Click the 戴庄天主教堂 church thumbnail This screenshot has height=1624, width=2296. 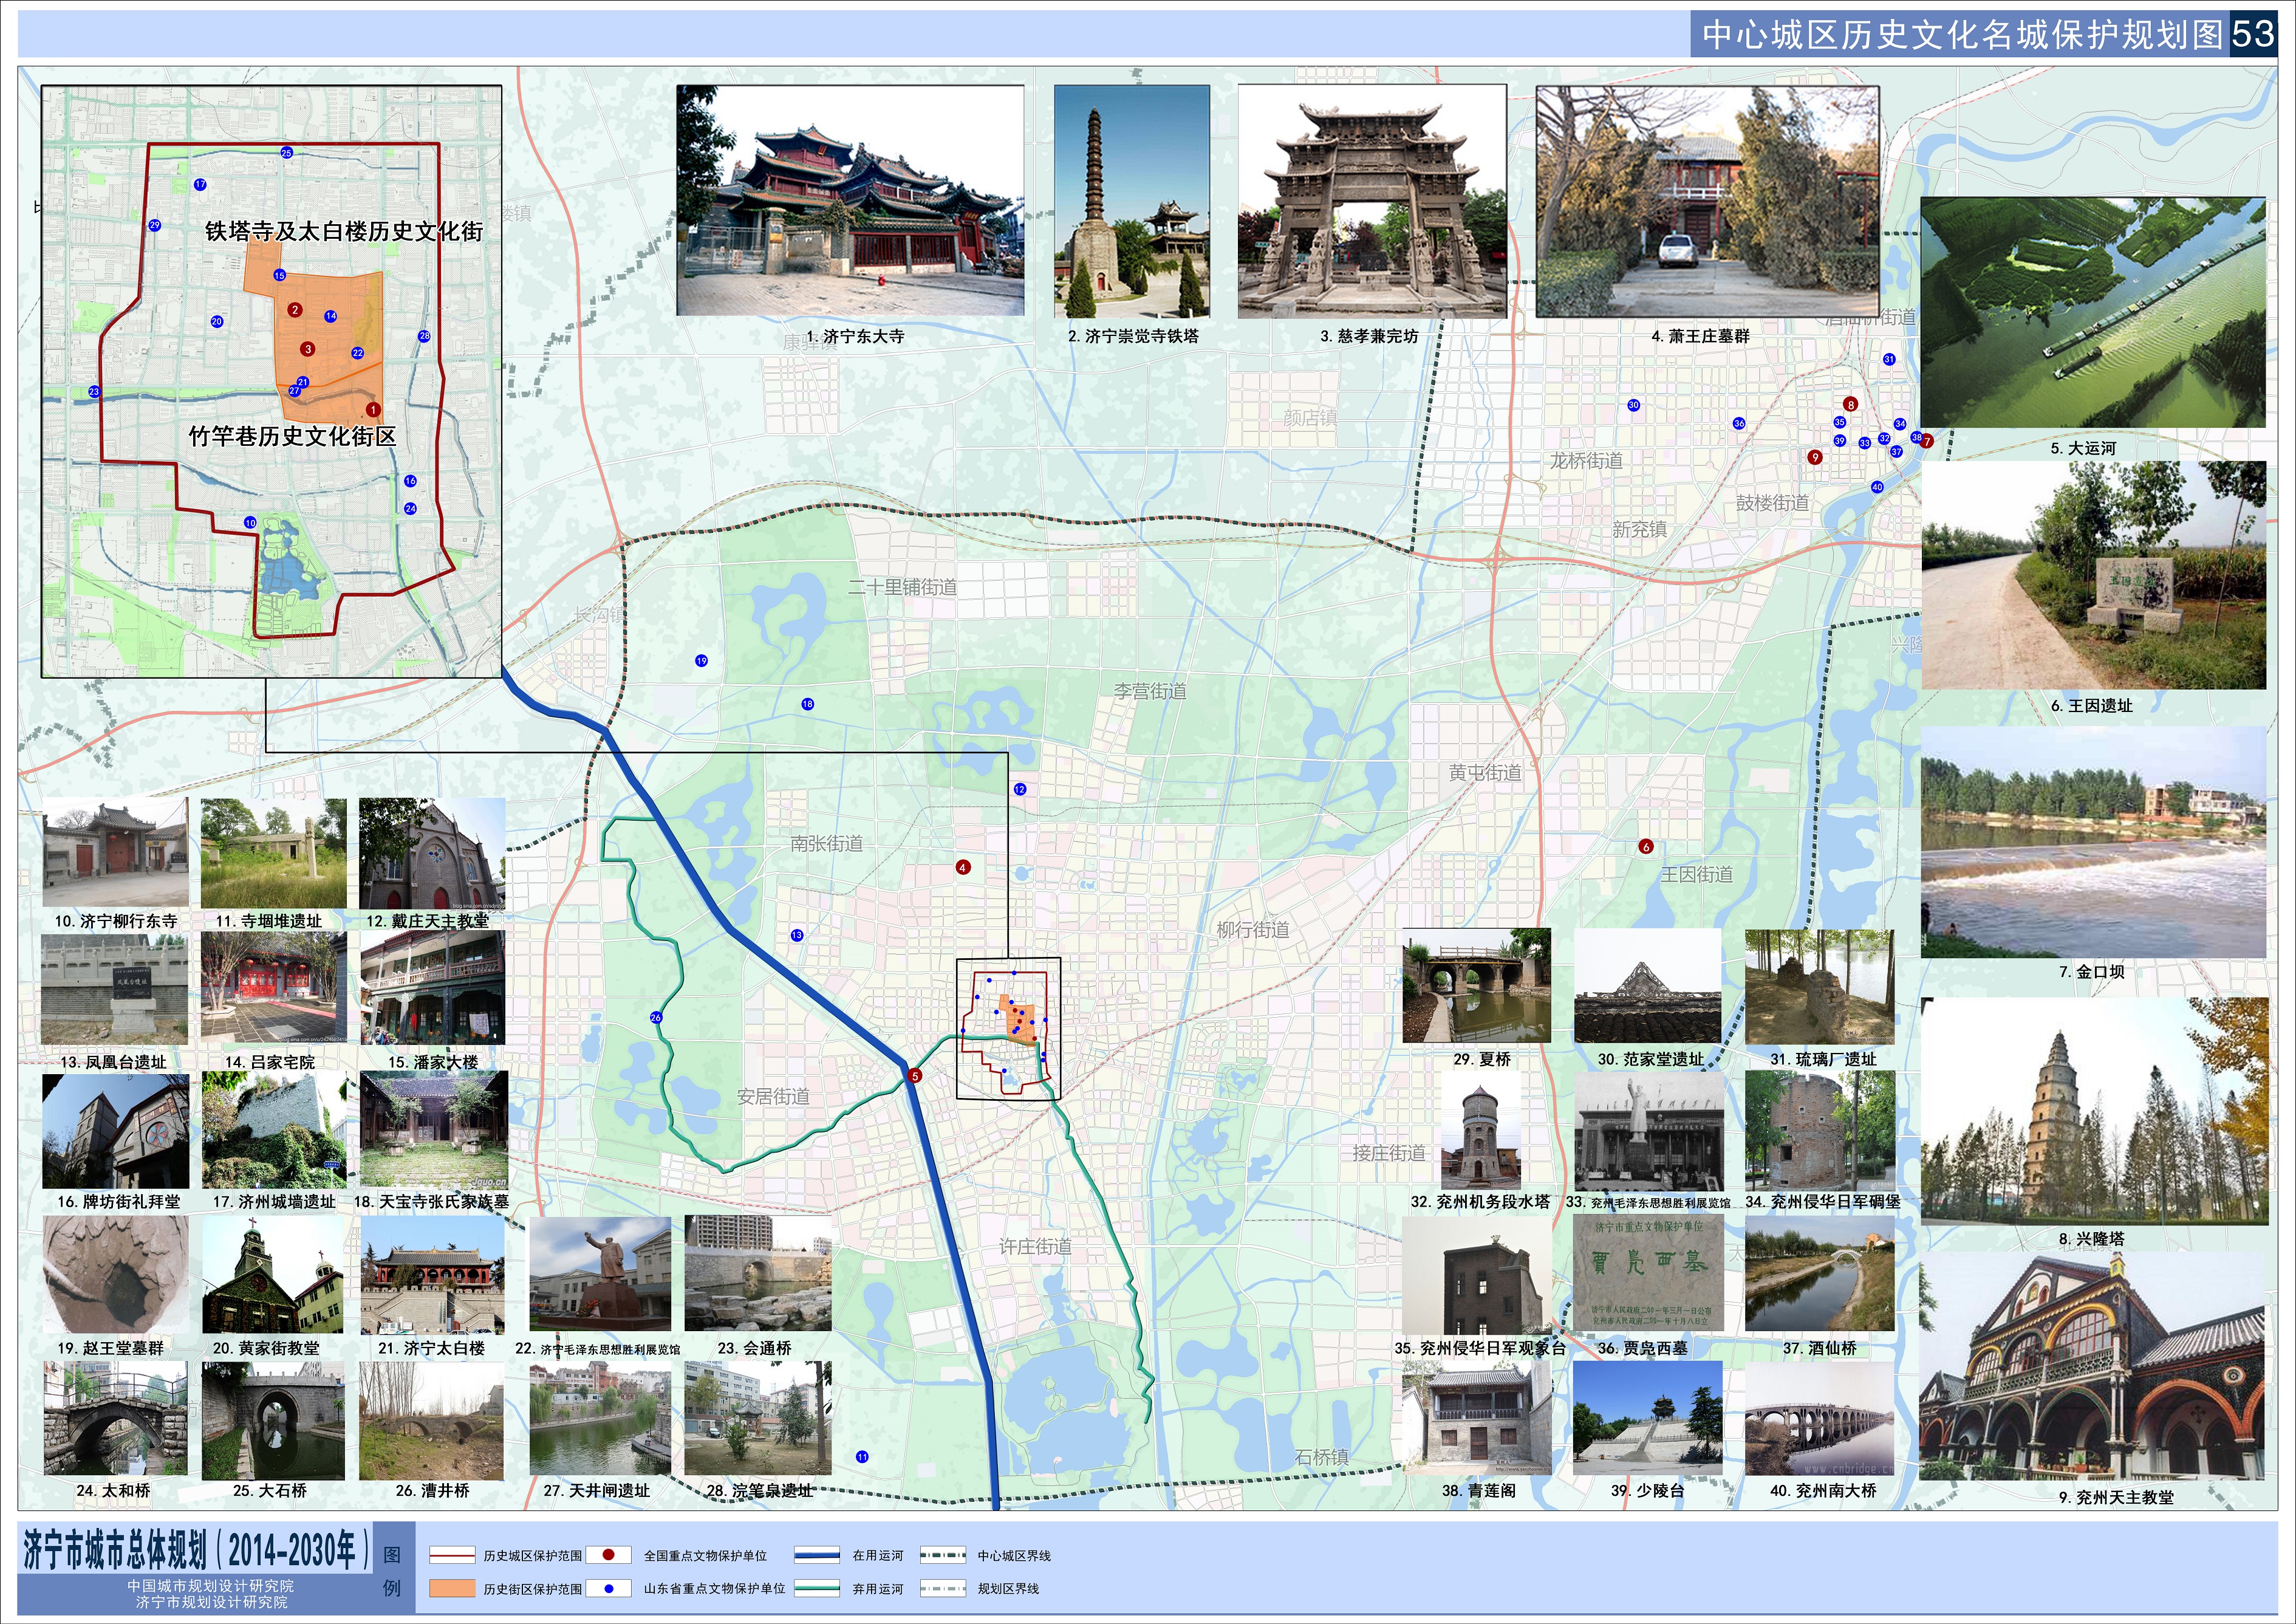pyautogui.click(x=432, y=853)
